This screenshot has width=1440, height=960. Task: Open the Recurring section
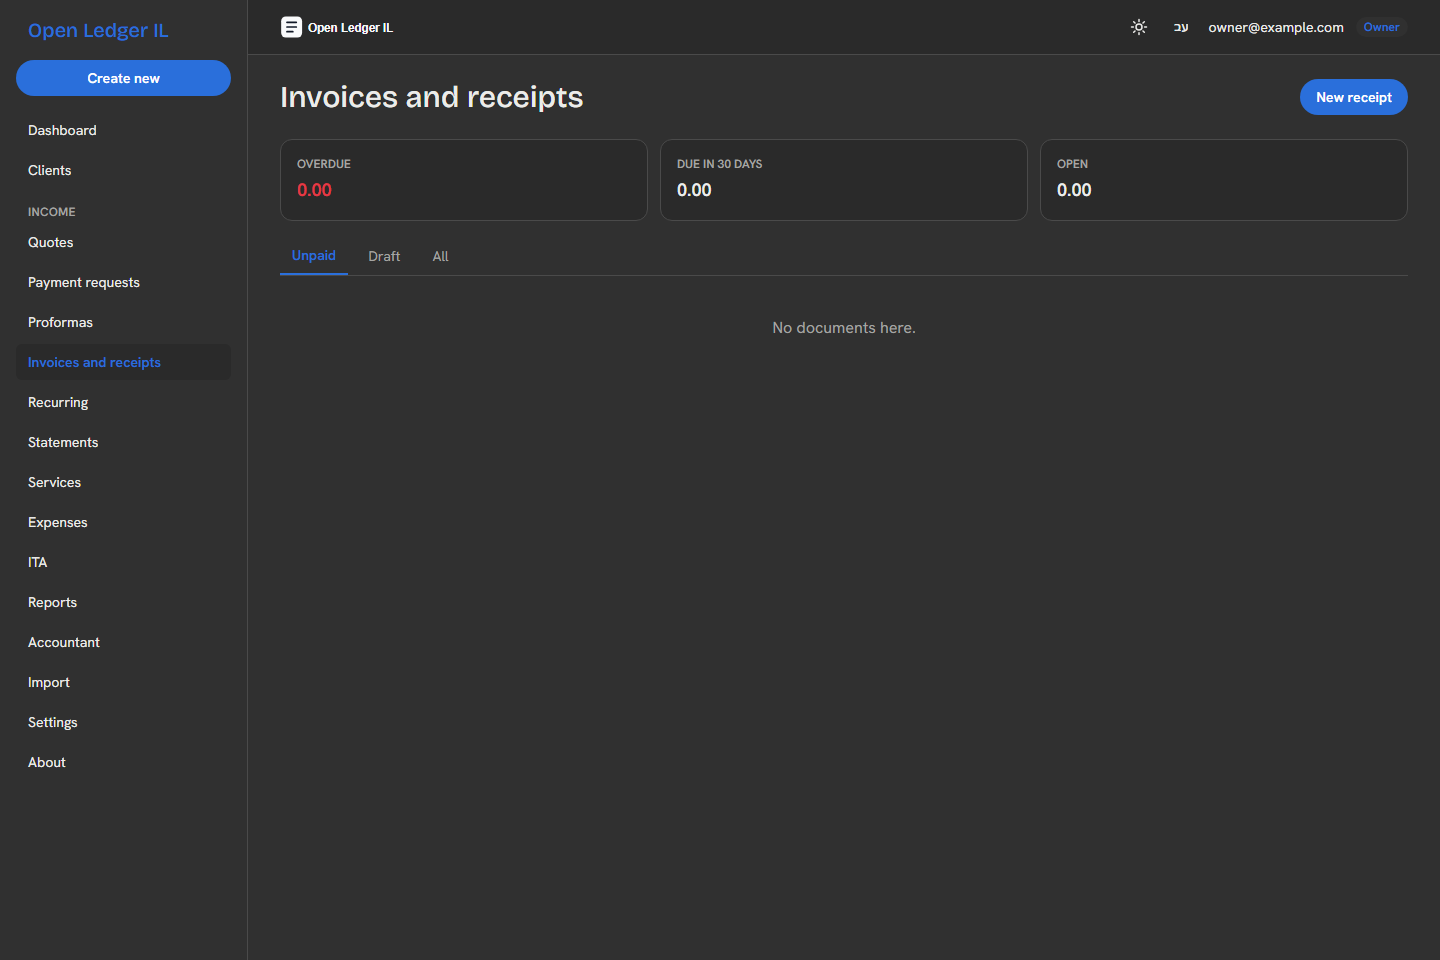click(x=123, y=402)
